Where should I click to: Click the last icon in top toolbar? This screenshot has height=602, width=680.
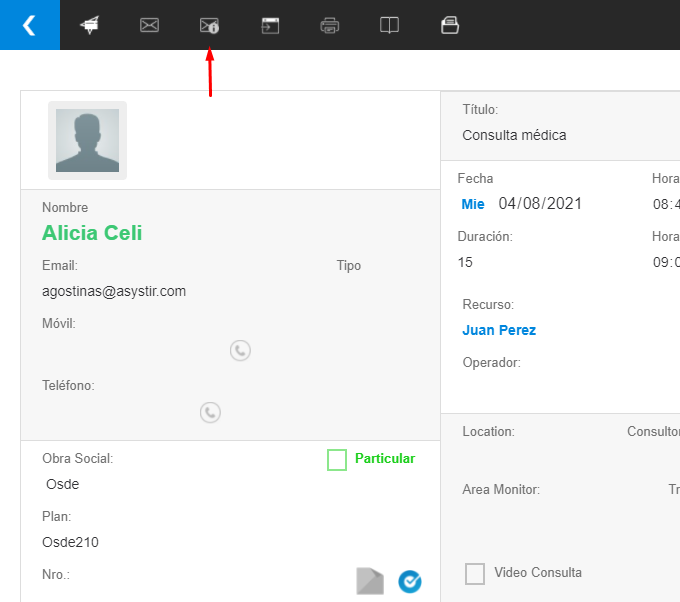450,26
